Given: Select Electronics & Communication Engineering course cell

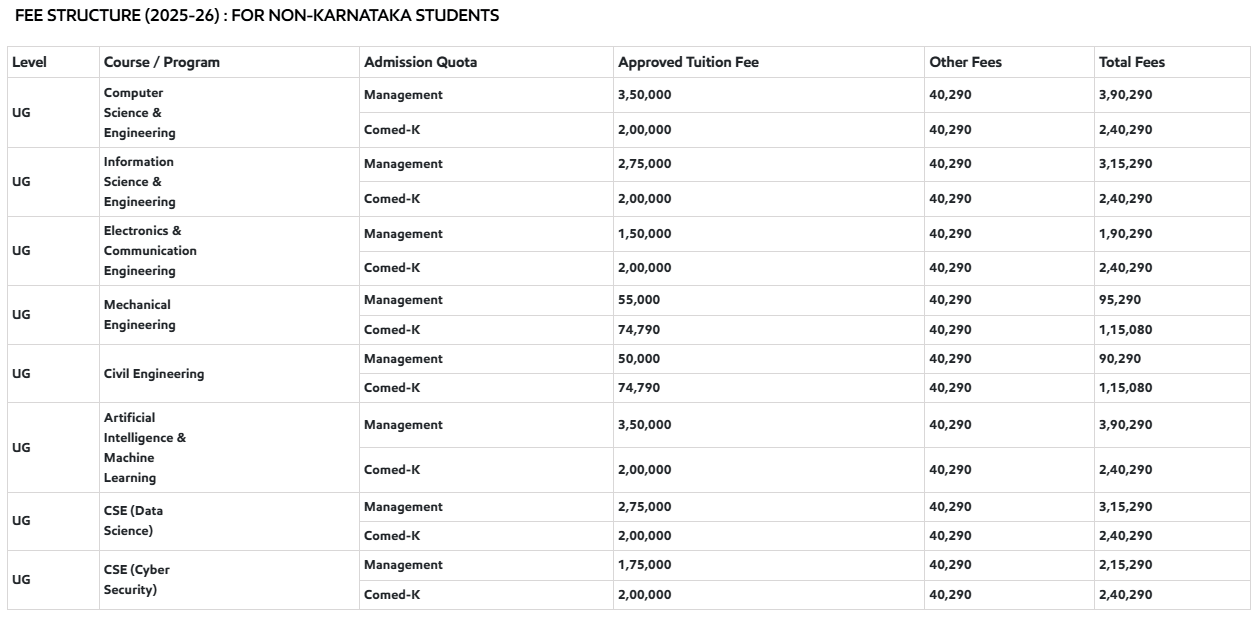Looking at the screenshot, I should click(150, 251).
